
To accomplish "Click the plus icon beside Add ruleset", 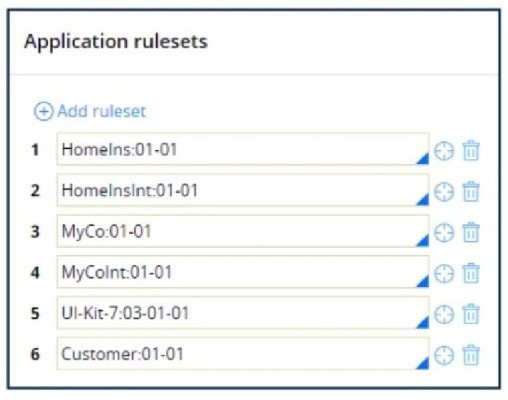I will [43, 111].
